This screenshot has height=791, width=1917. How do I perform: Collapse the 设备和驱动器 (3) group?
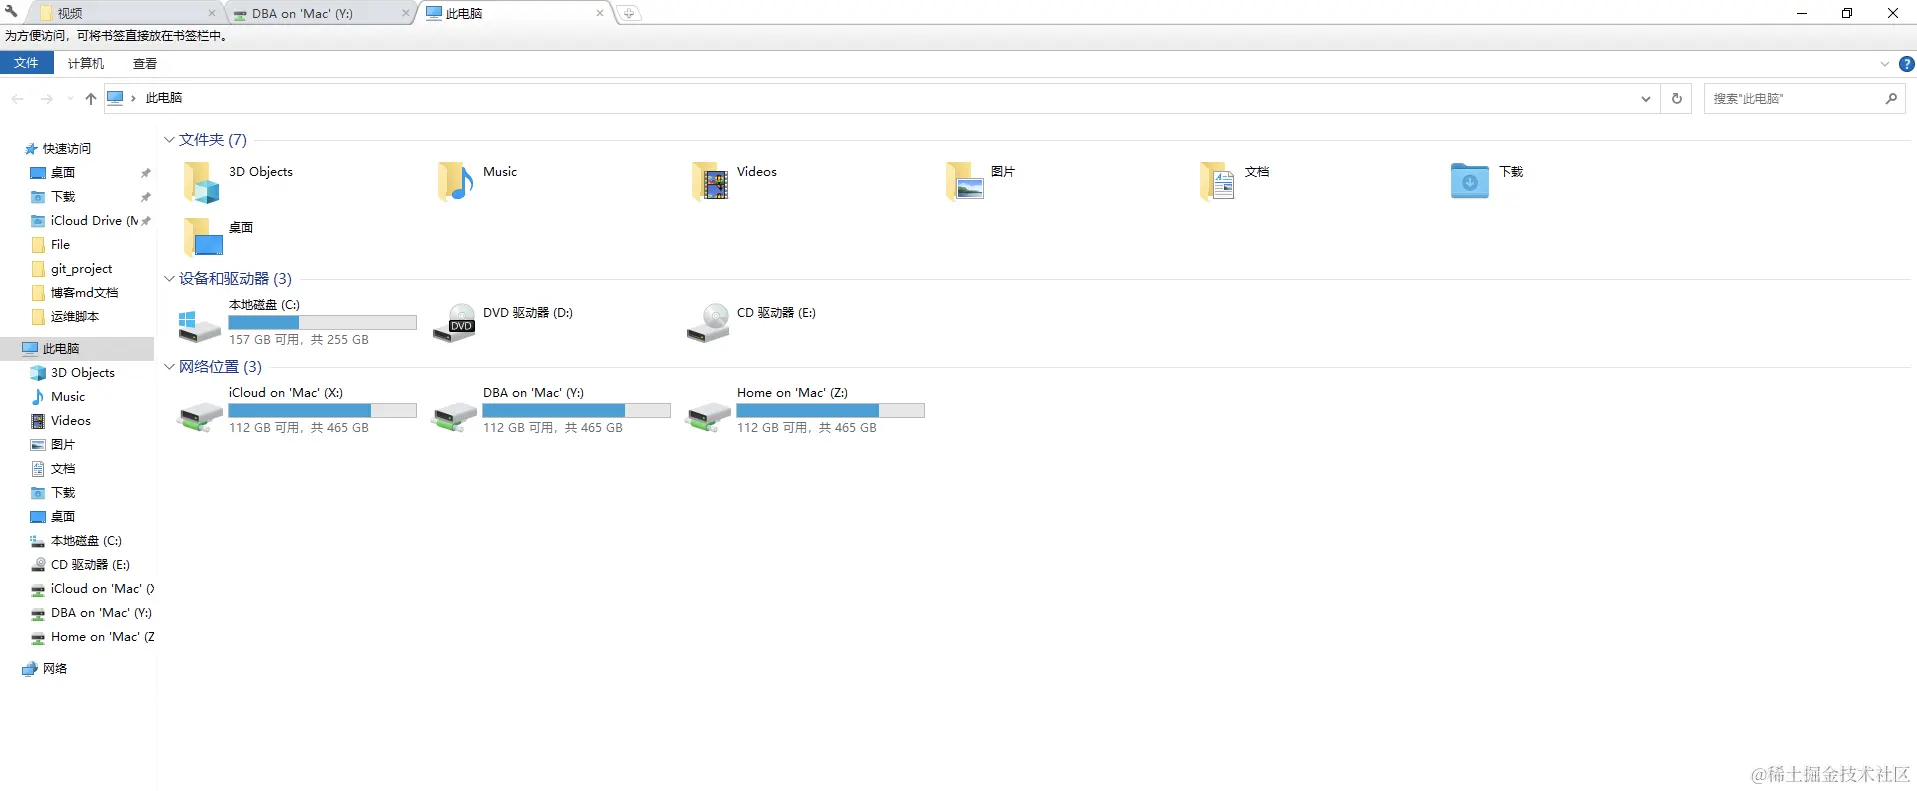[x=169, y=279]
